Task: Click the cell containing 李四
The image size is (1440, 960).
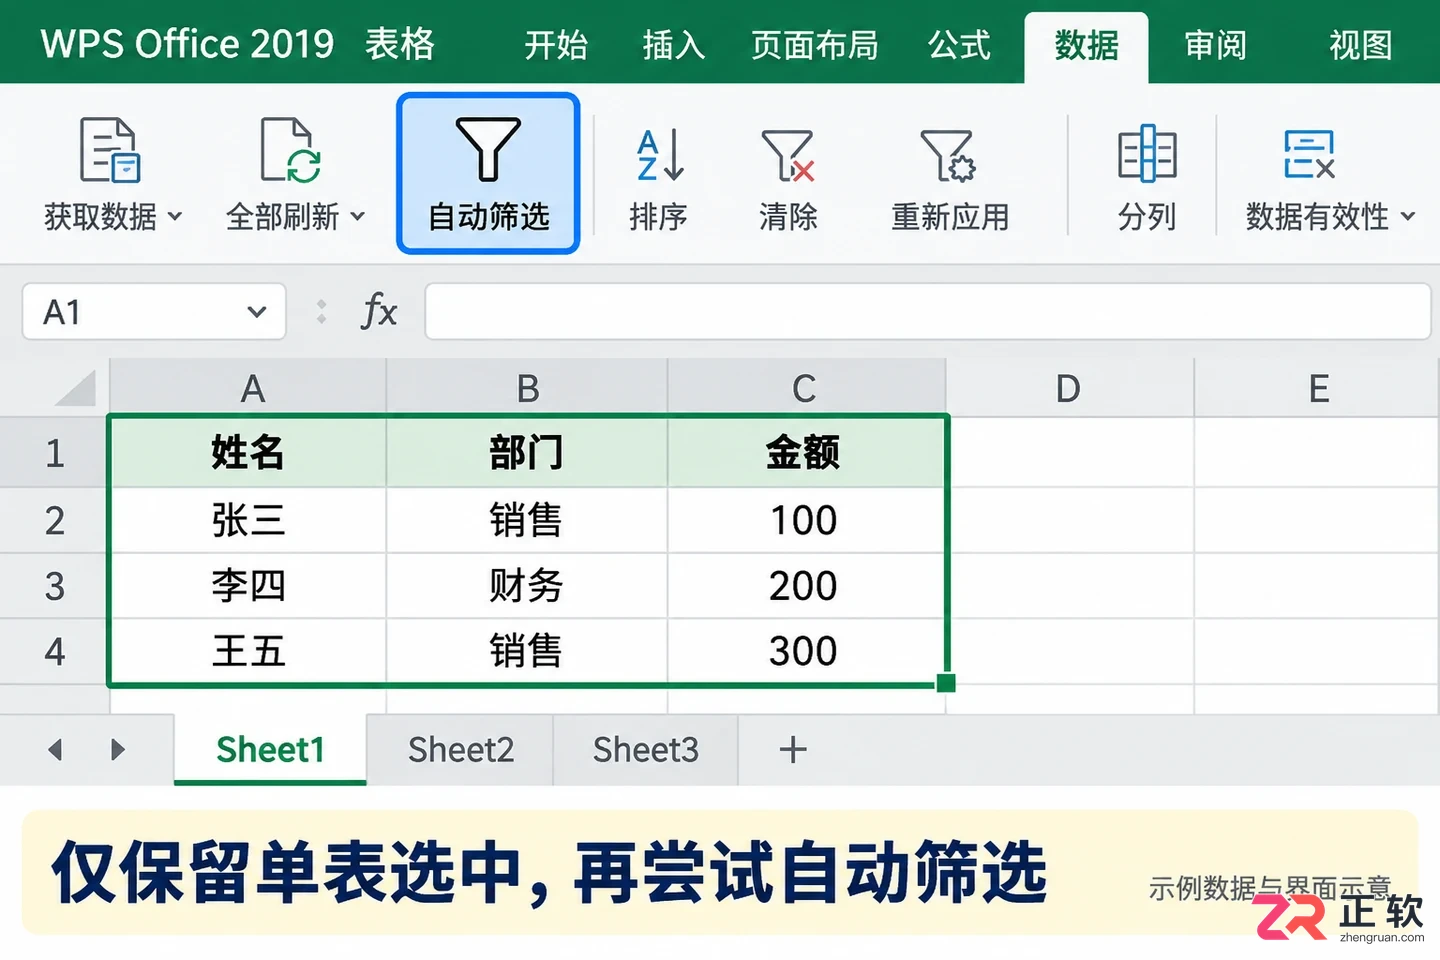Action: 248,586
